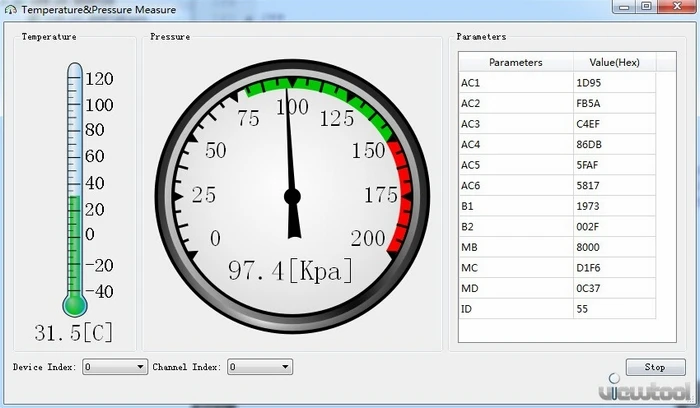Click the green thermometer level bar
700x408 pixels.
click(x=75, y=245)
